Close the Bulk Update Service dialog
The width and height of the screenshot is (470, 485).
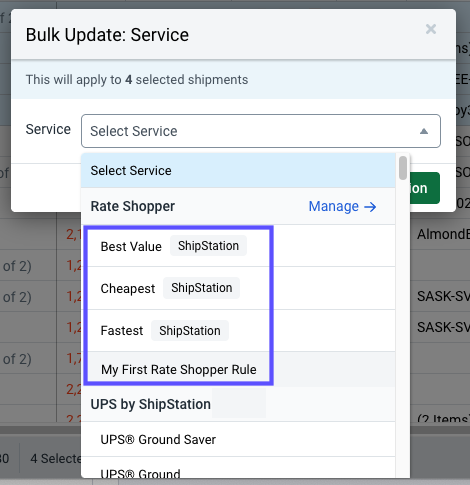click(431, 29)
